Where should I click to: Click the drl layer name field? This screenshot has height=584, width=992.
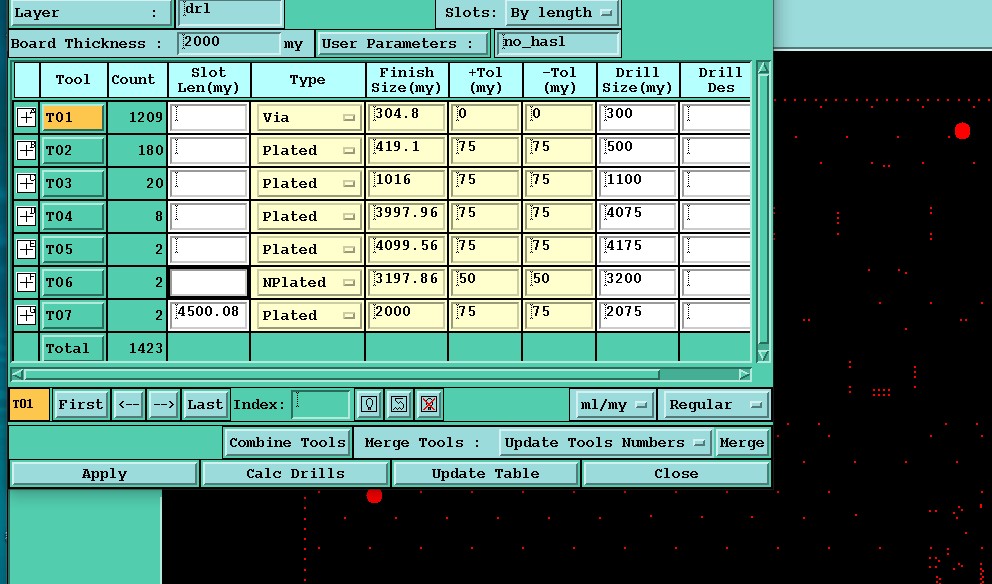click(232, 12)
